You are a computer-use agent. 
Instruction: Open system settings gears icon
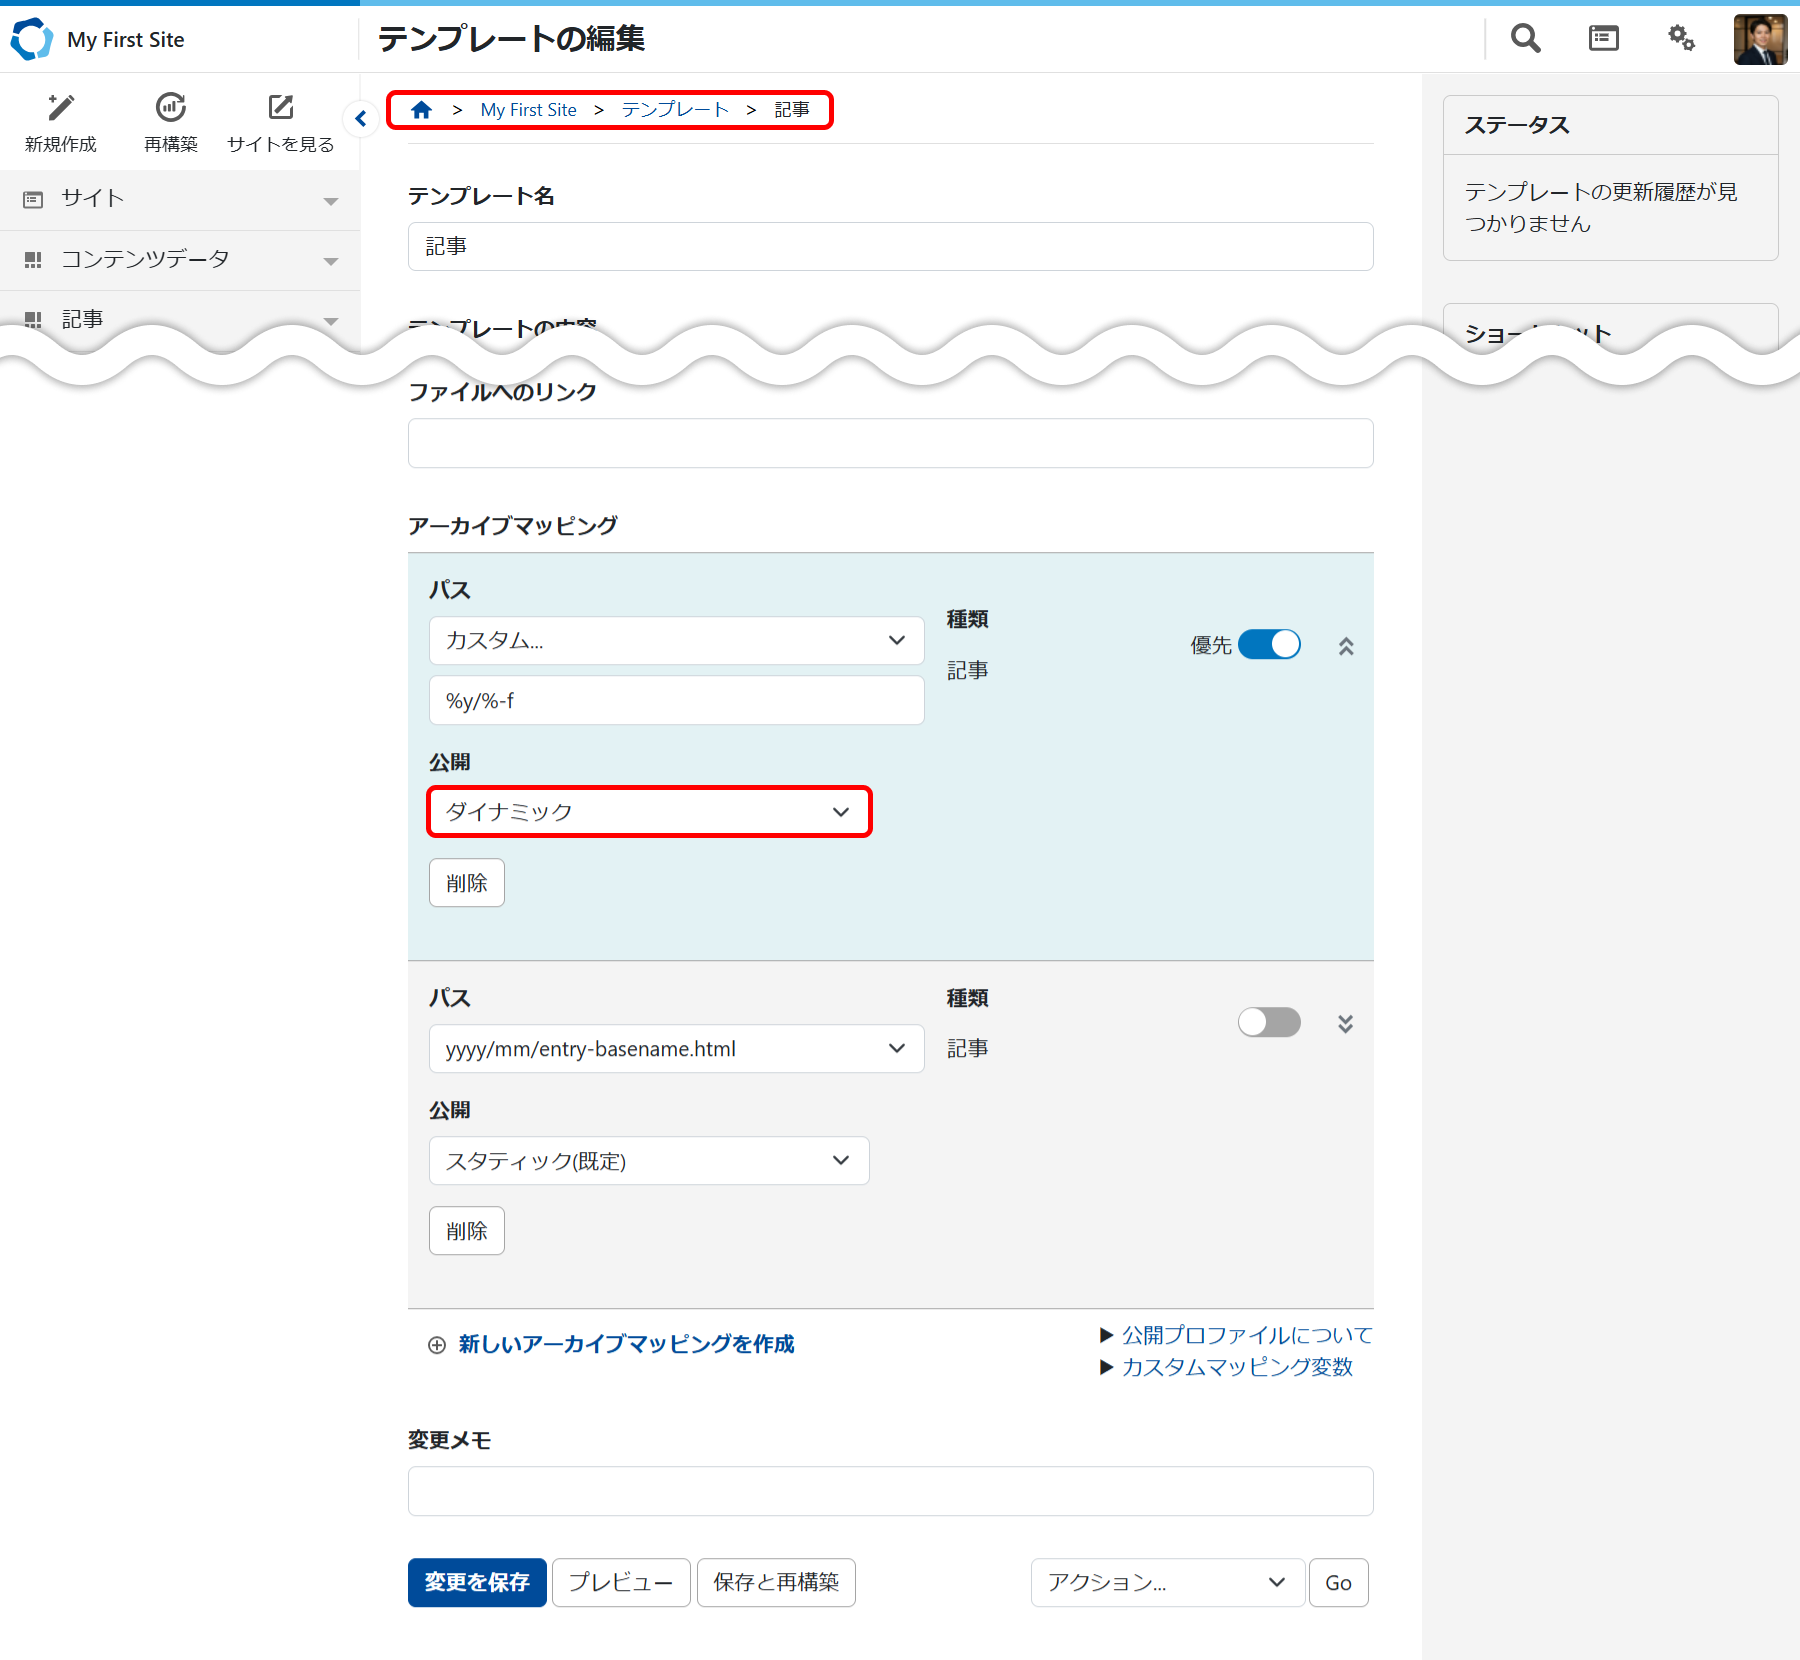(1681, 39)
